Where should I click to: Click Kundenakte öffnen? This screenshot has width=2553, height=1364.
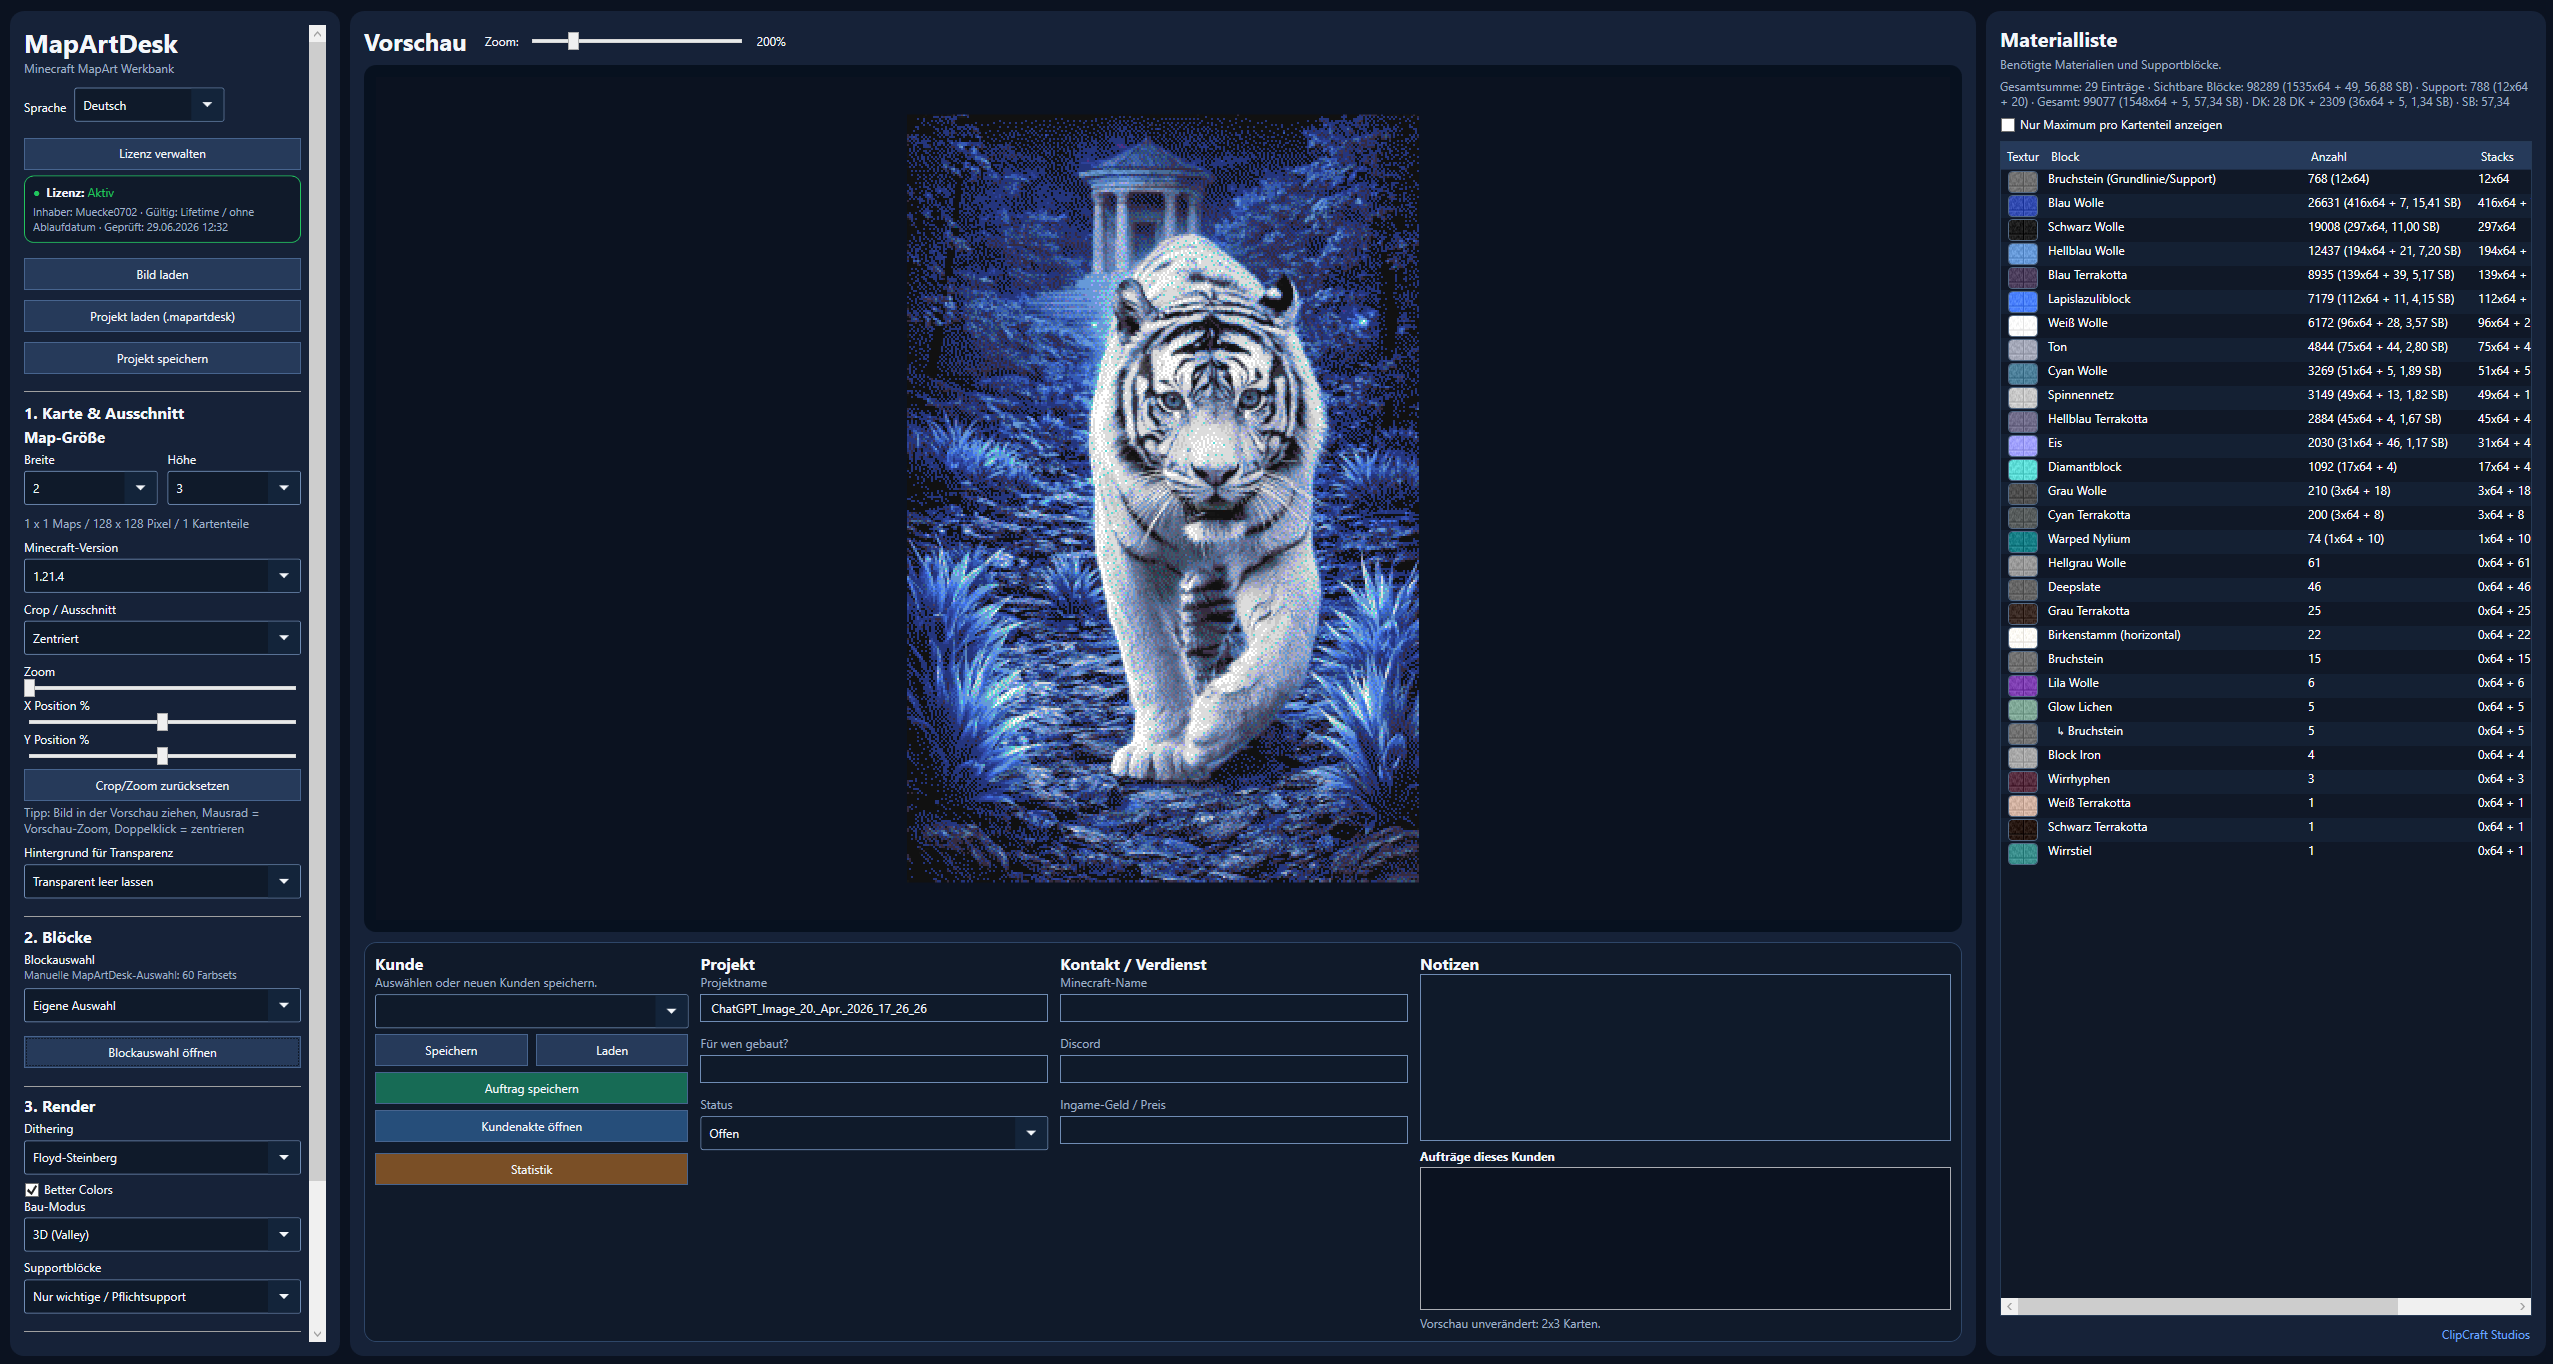[x=531, y=1127]
